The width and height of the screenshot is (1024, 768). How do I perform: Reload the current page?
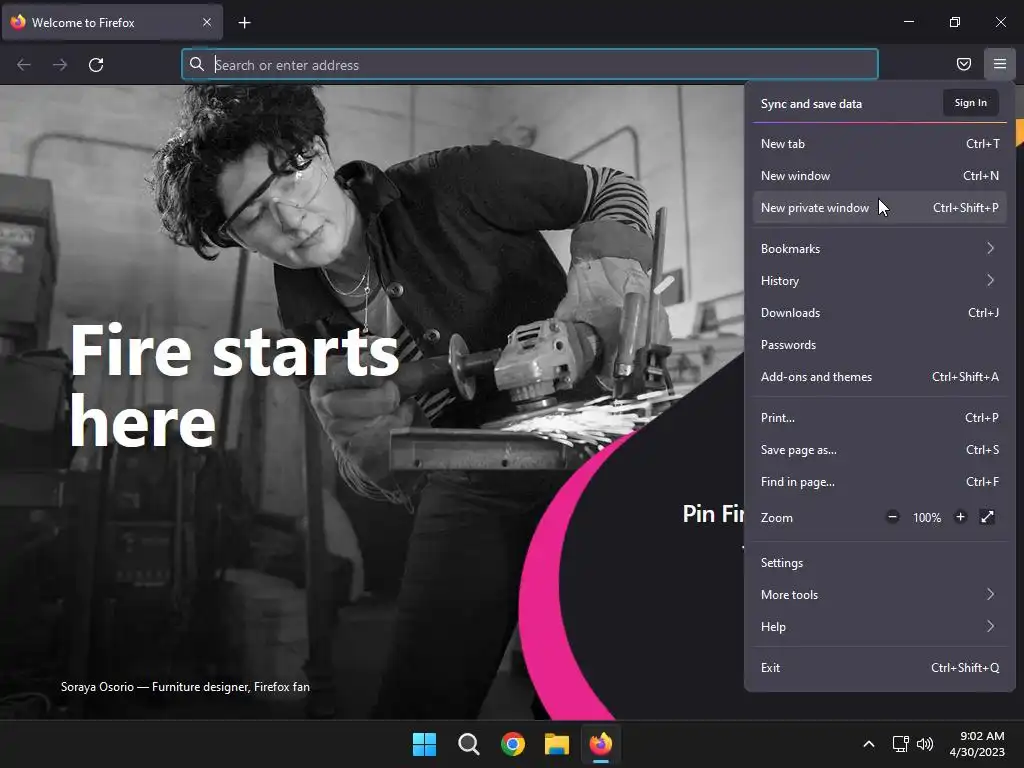click(x=96, y=65)
